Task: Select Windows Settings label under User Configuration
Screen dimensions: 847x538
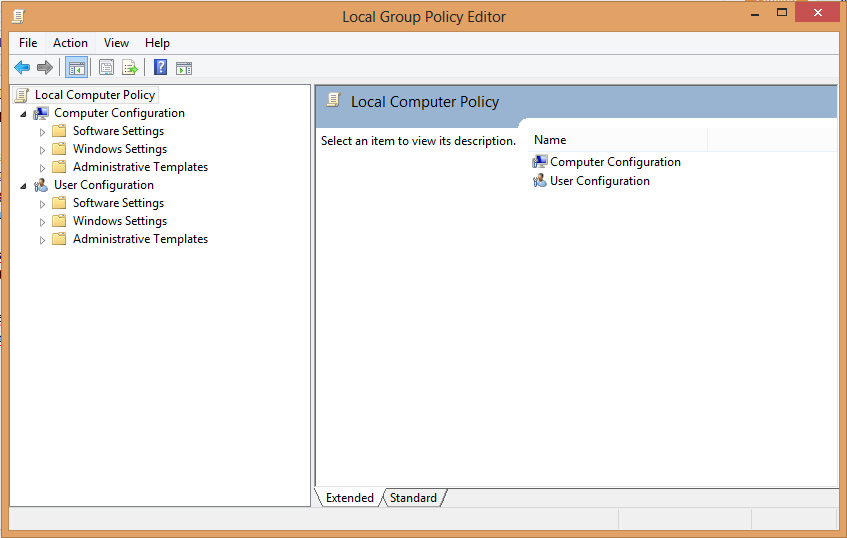Action: tap(120, 220)
